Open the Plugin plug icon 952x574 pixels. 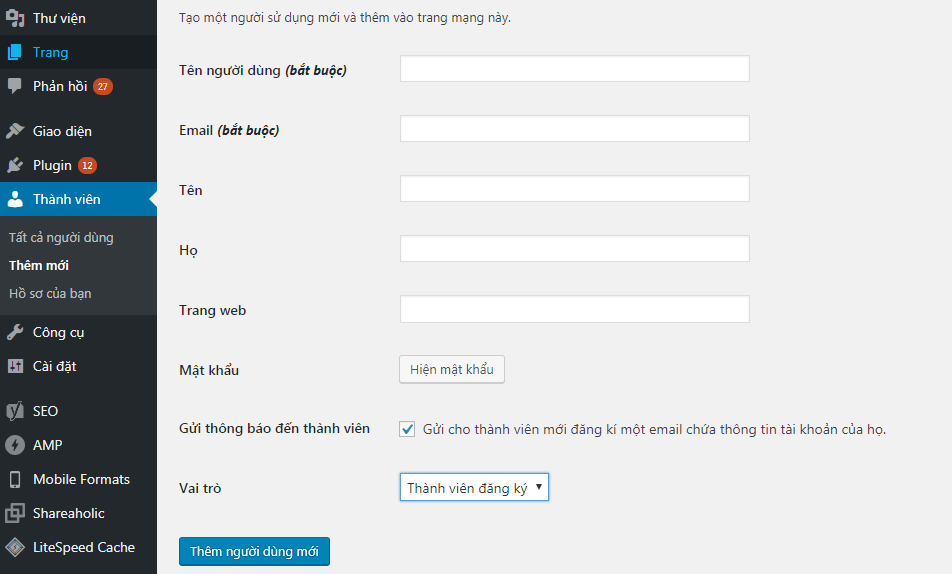click(15, 165)
